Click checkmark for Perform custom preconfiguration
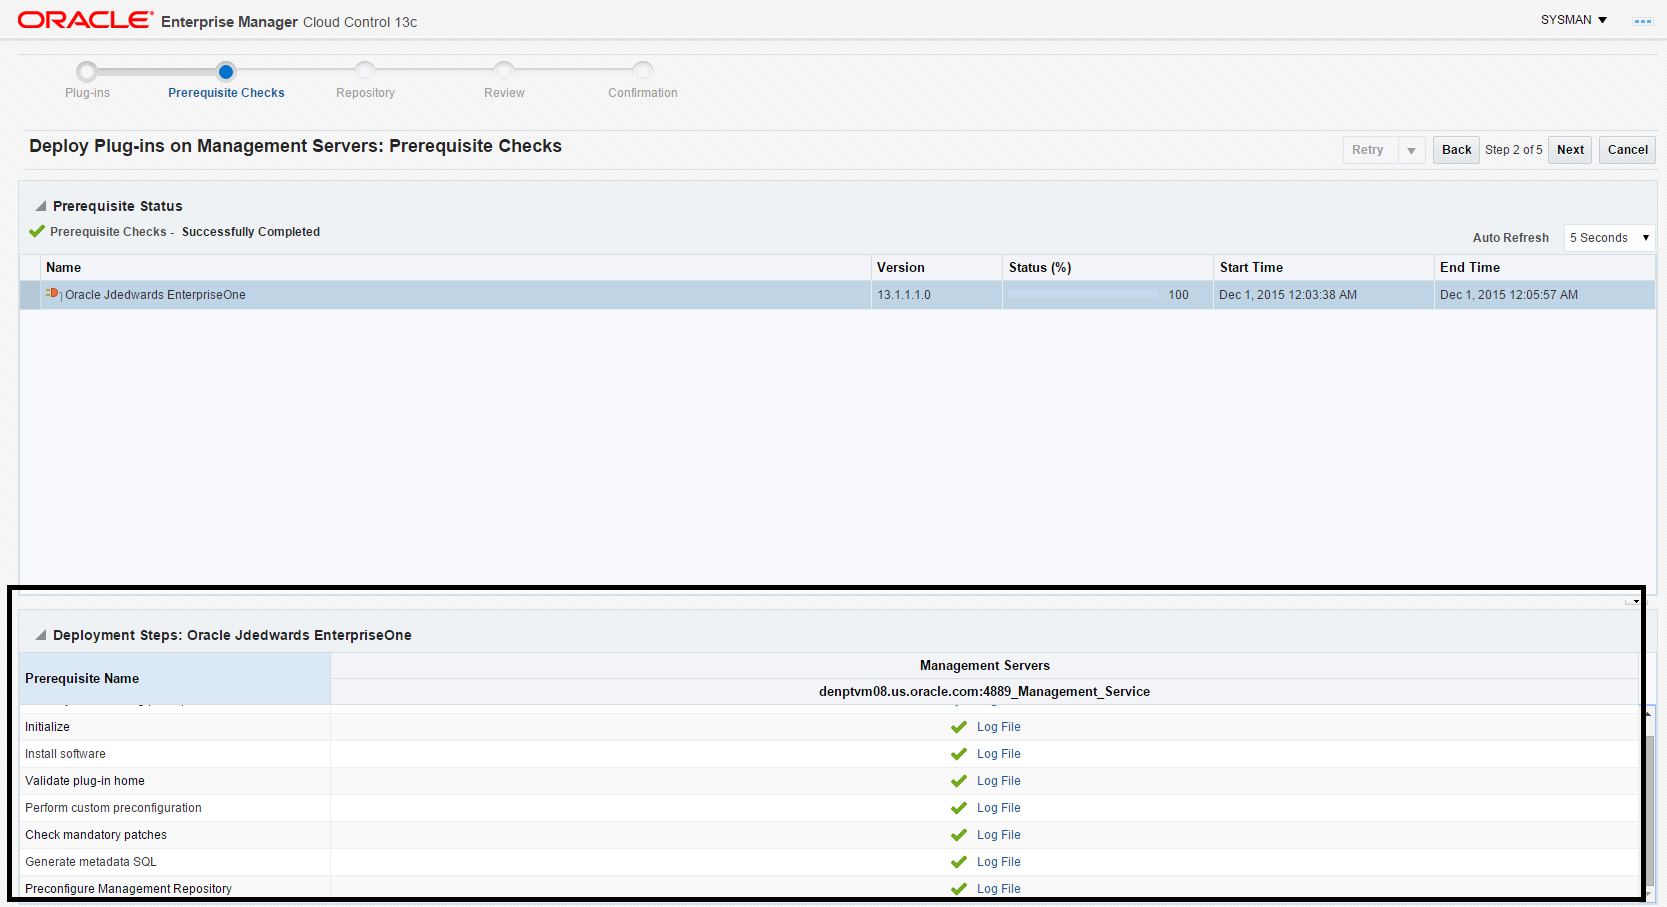Viewport: 1667px width, 907px height. [x=959, y=808]
